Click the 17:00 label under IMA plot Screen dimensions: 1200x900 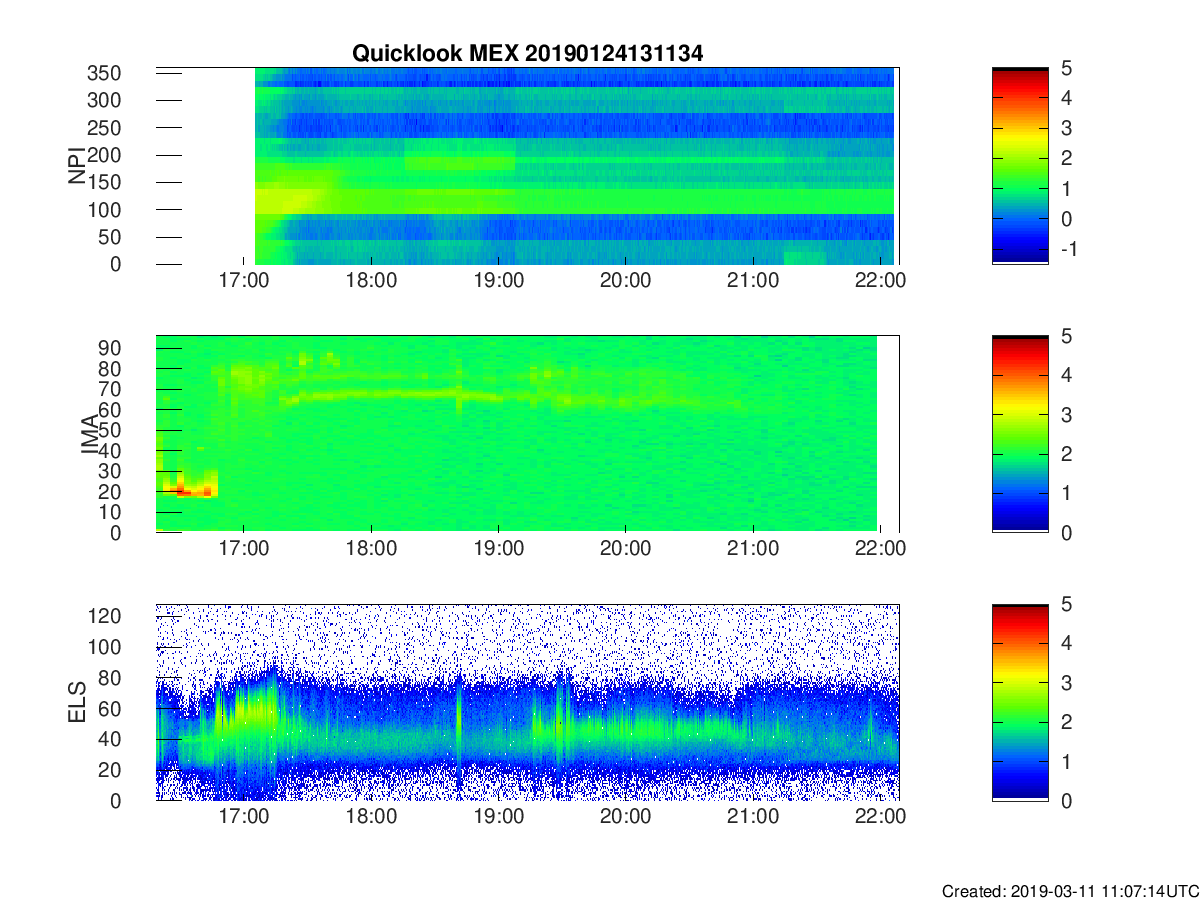244,550
